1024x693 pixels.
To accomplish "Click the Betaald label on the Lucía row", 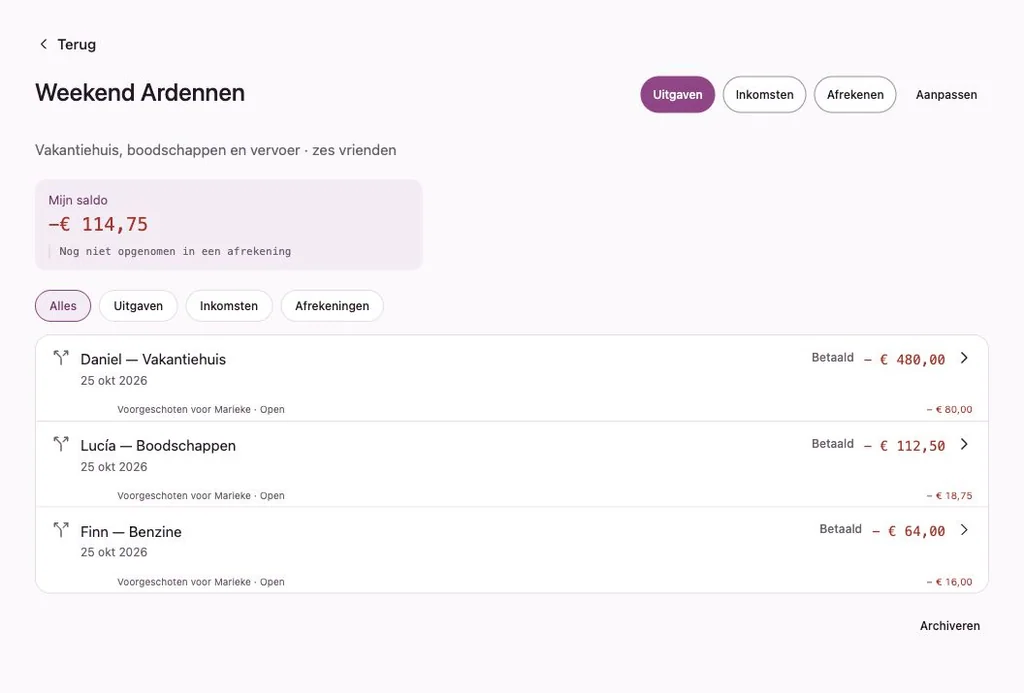I will (832, 443).
